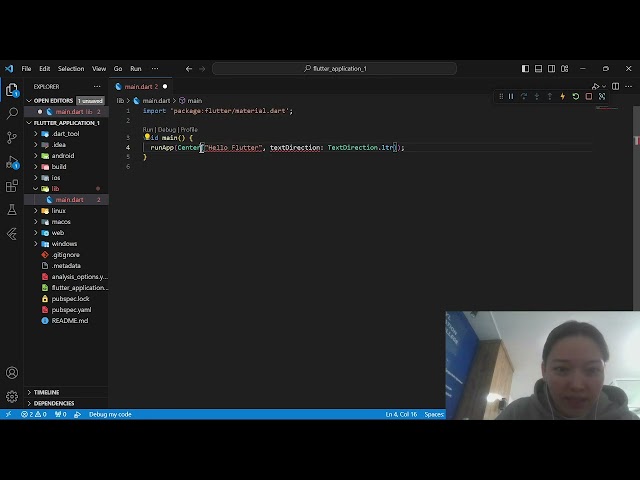Screen dimensions: 640x480
Task: Expand the TIMELINE section
Action: click(66, 392)
